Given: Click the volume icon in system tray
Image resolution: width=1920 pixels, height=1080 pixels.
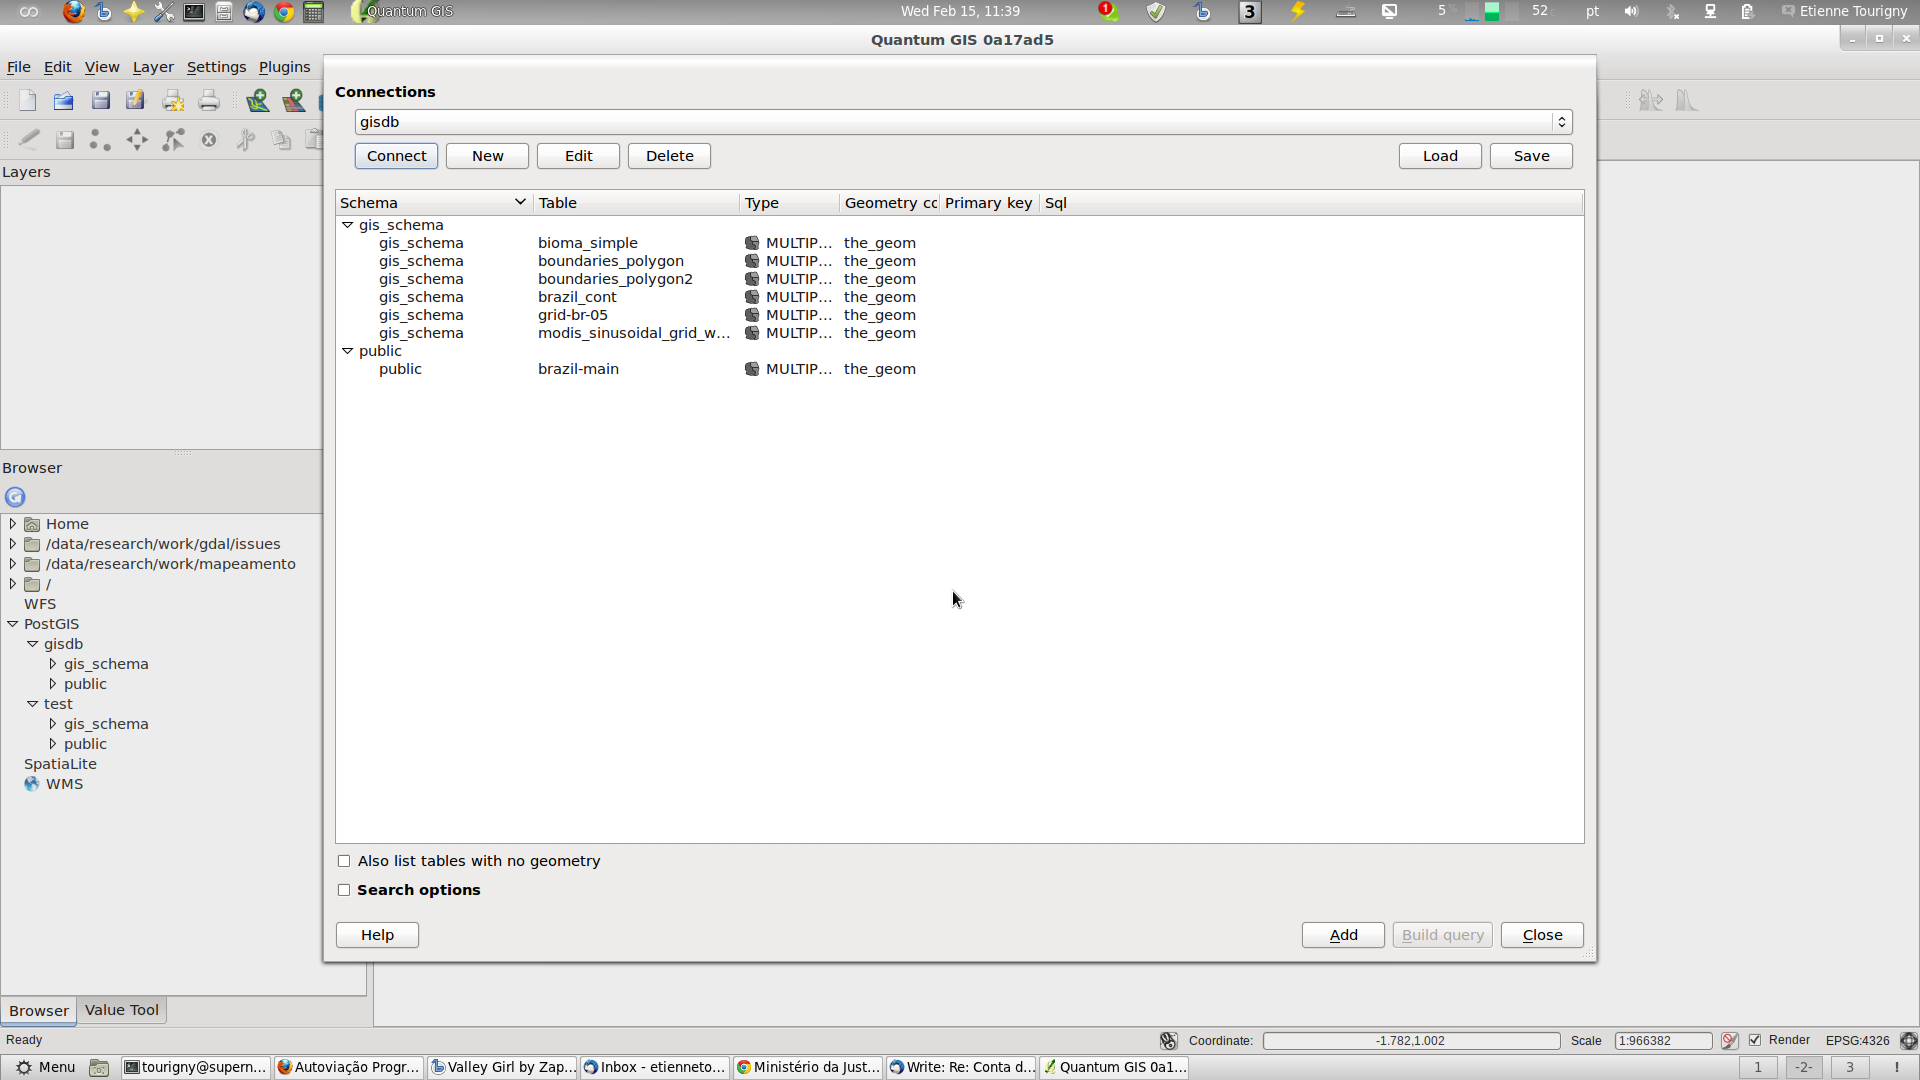Looking at the screenshot, I should (1631, 12).
